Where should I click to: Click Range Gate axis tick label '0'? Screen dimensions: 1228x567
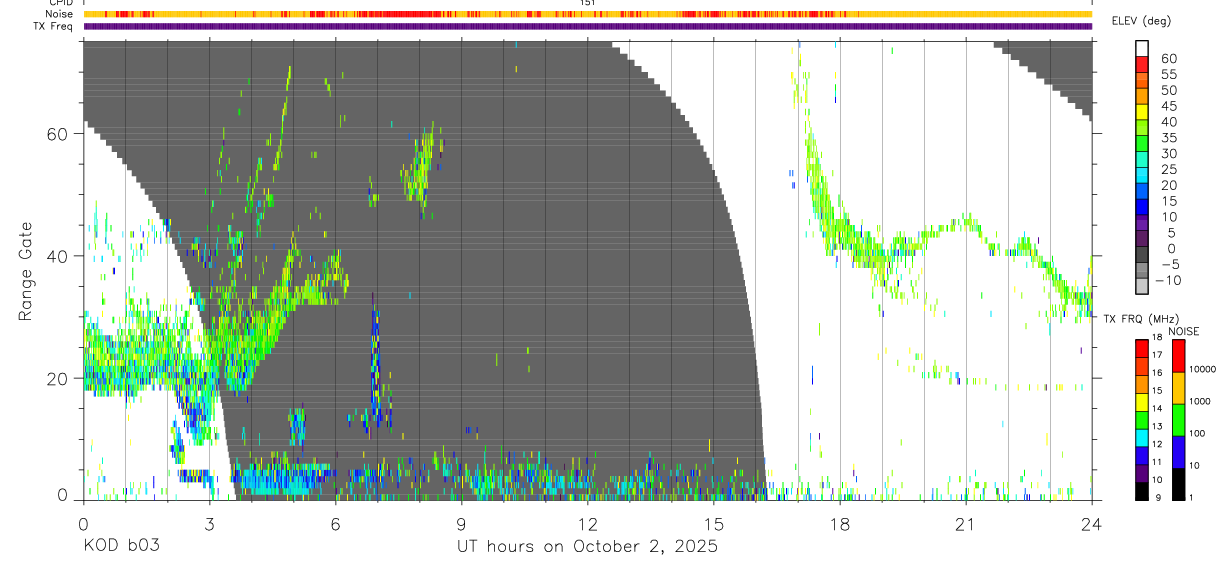coord(62,495)
